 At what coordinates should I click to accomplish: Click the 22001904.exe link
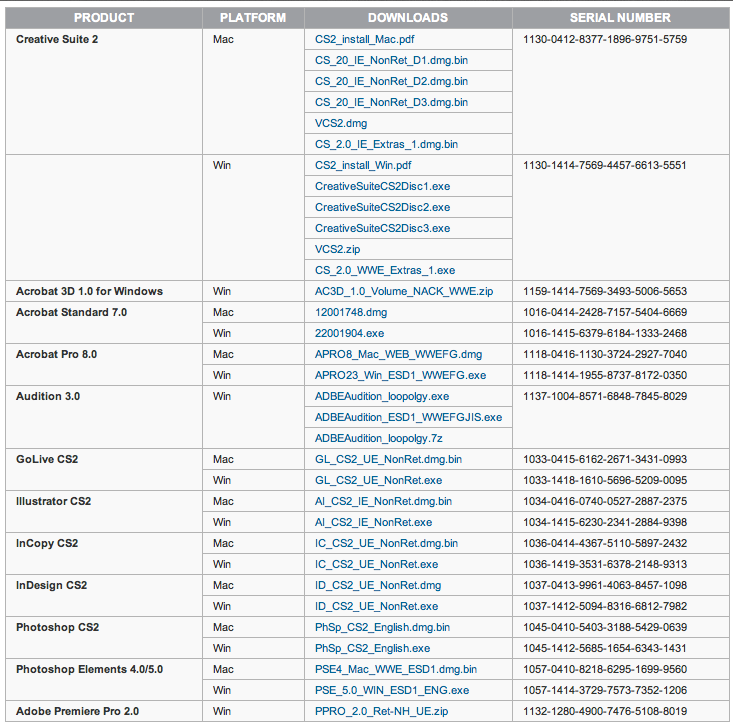tap(349, 334)
